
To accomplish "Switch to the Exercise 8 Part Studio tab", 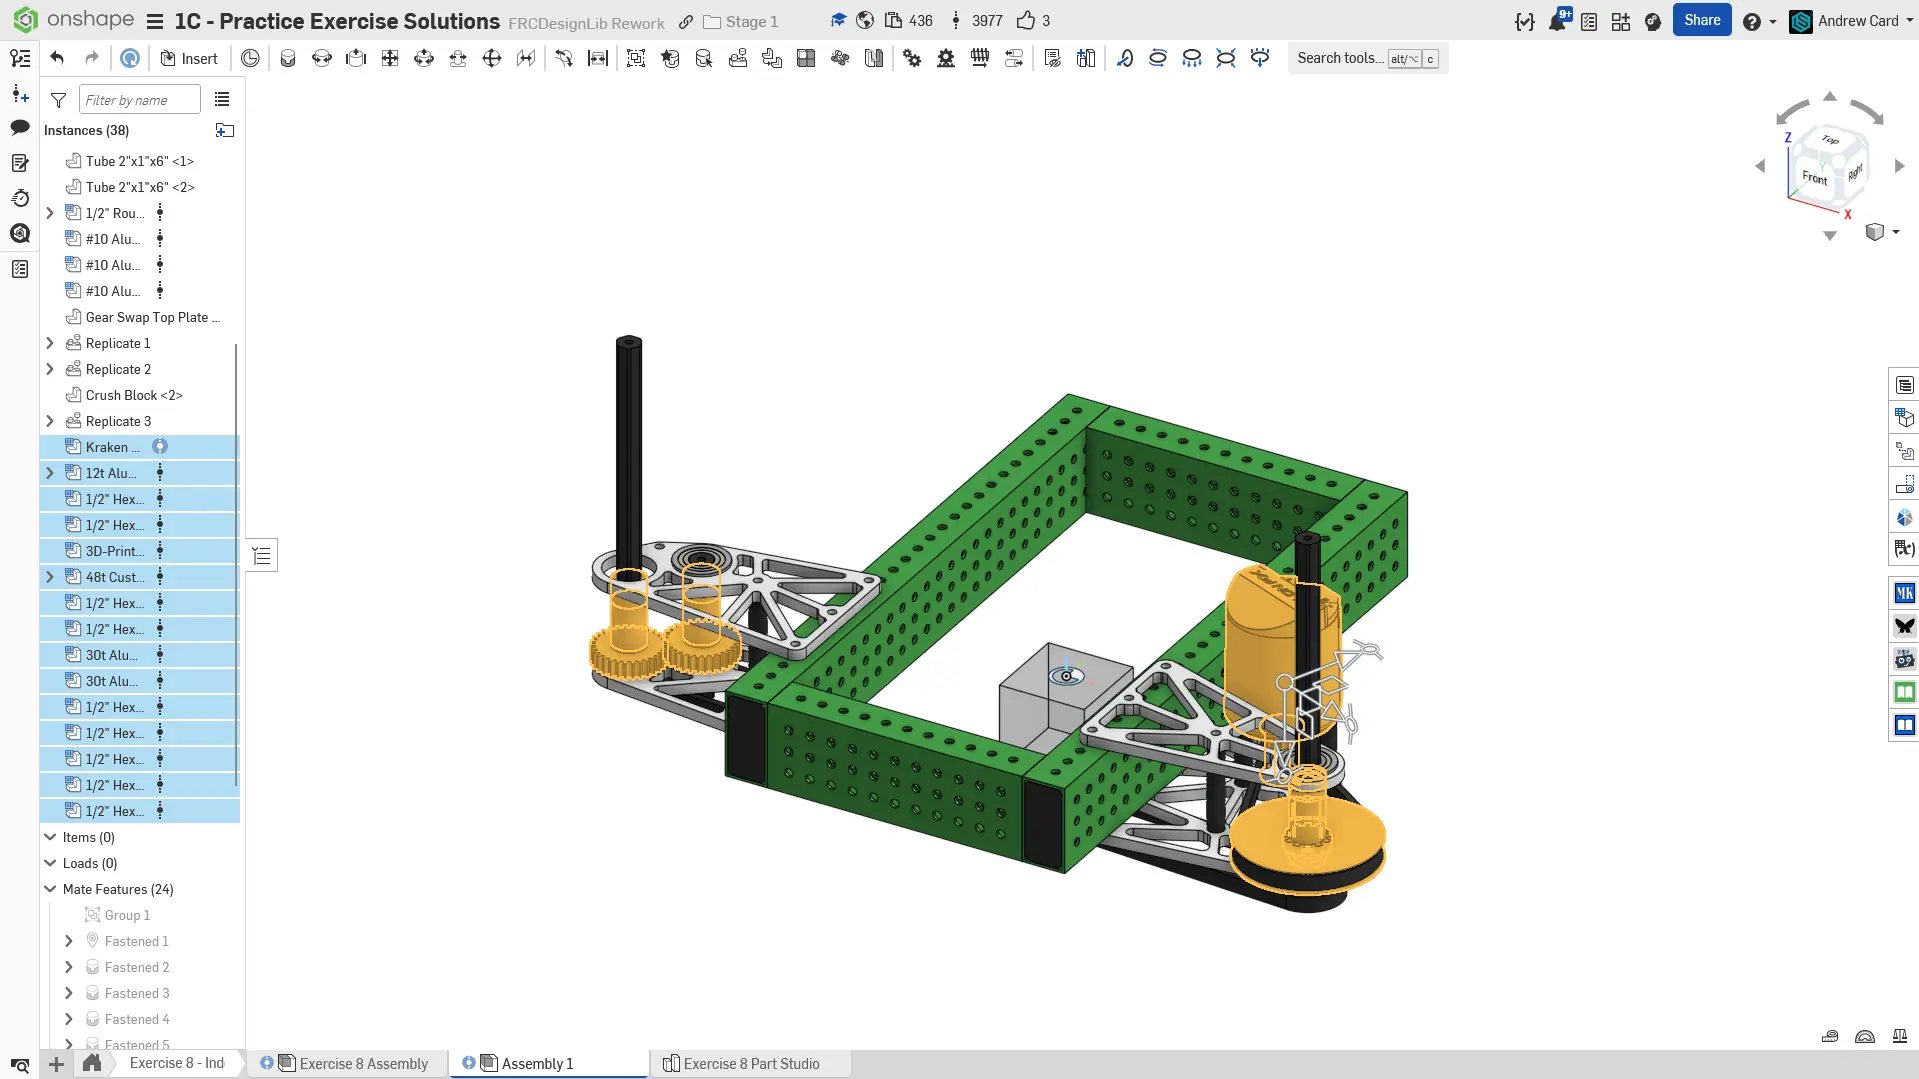I will pyautogui.click(x=750, y=1063).
